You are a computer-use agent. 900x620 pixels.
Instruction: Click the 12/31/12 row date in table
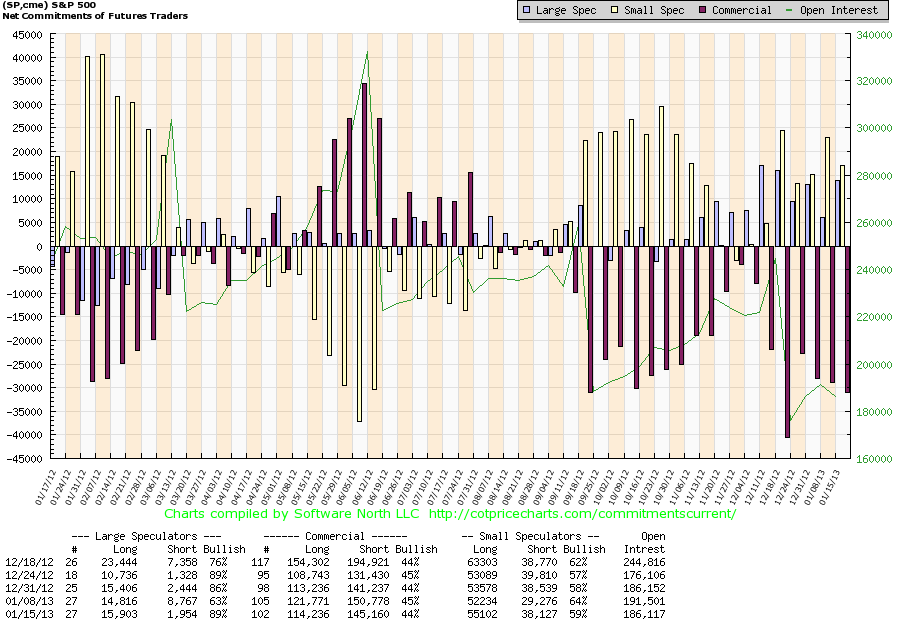pos(29,588)
